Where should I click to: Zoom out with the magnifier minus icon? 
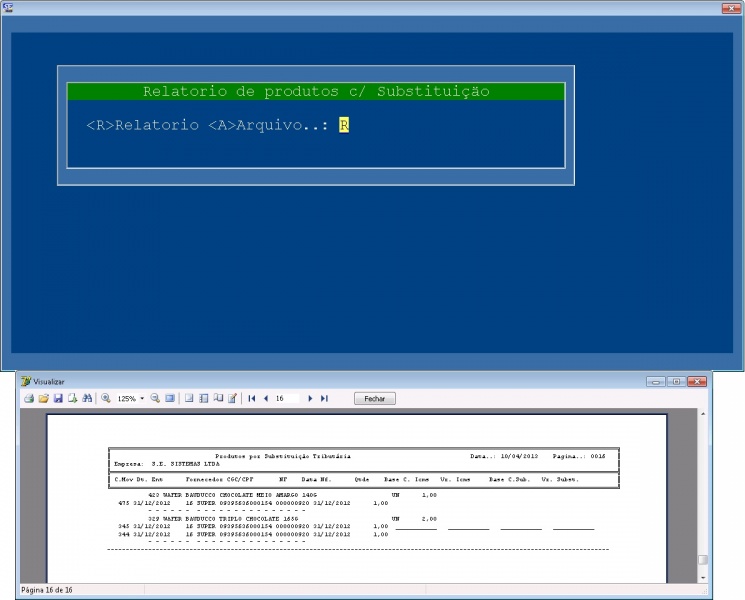pos(156,398)
